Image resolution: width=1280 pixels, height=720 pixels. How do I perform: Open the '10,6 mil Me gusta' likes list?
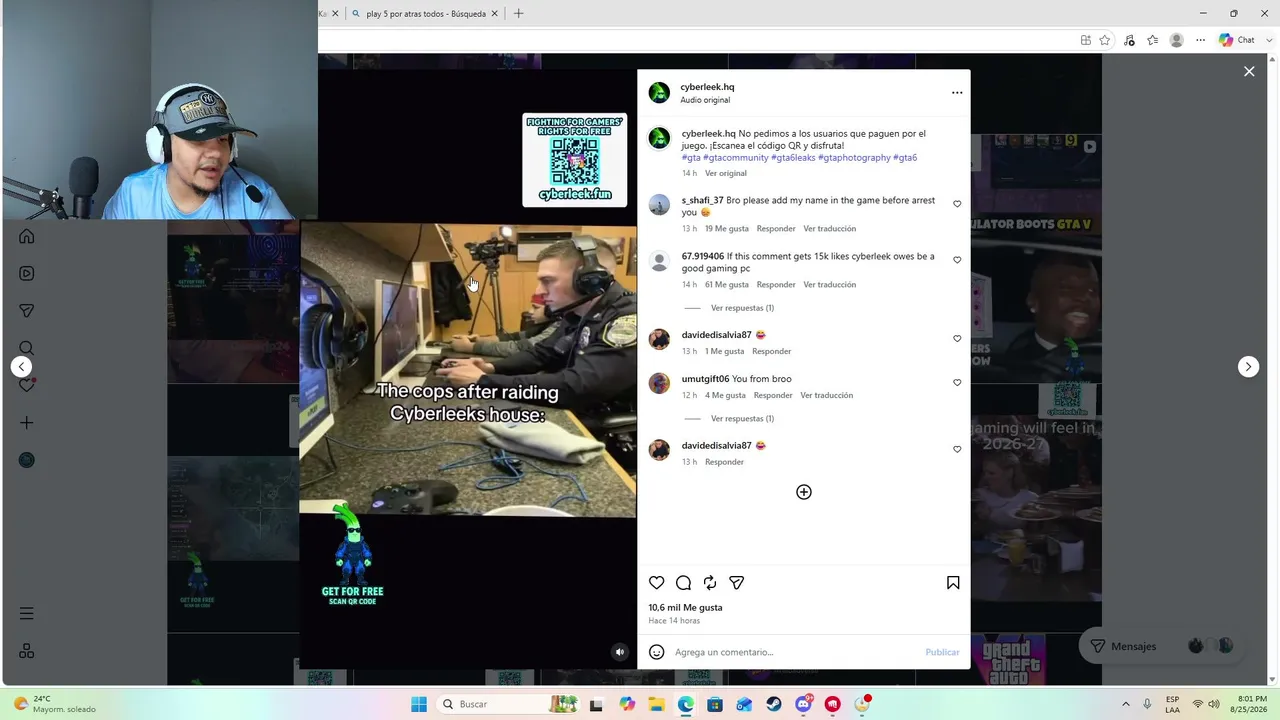point(685,608)
